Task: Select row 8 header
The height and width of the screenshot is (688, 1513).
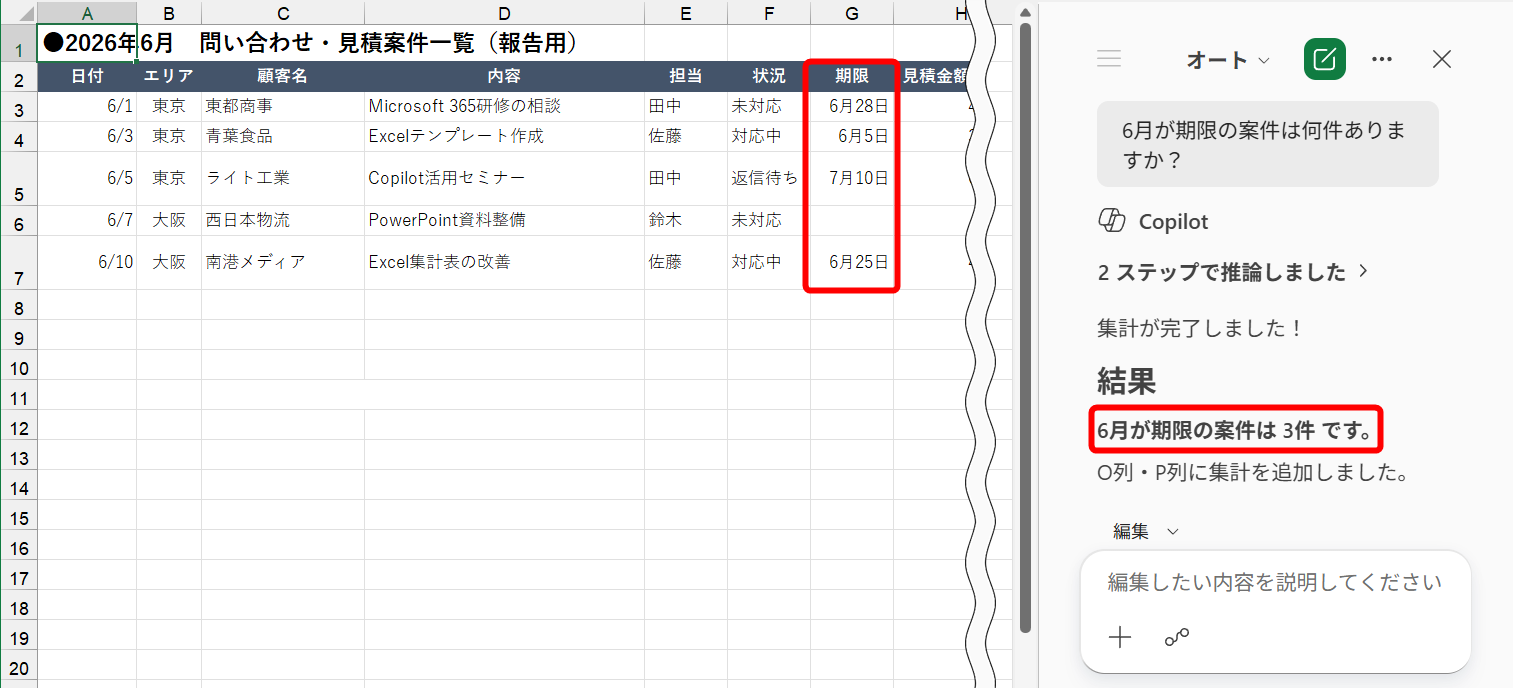Action: (19, 307)
